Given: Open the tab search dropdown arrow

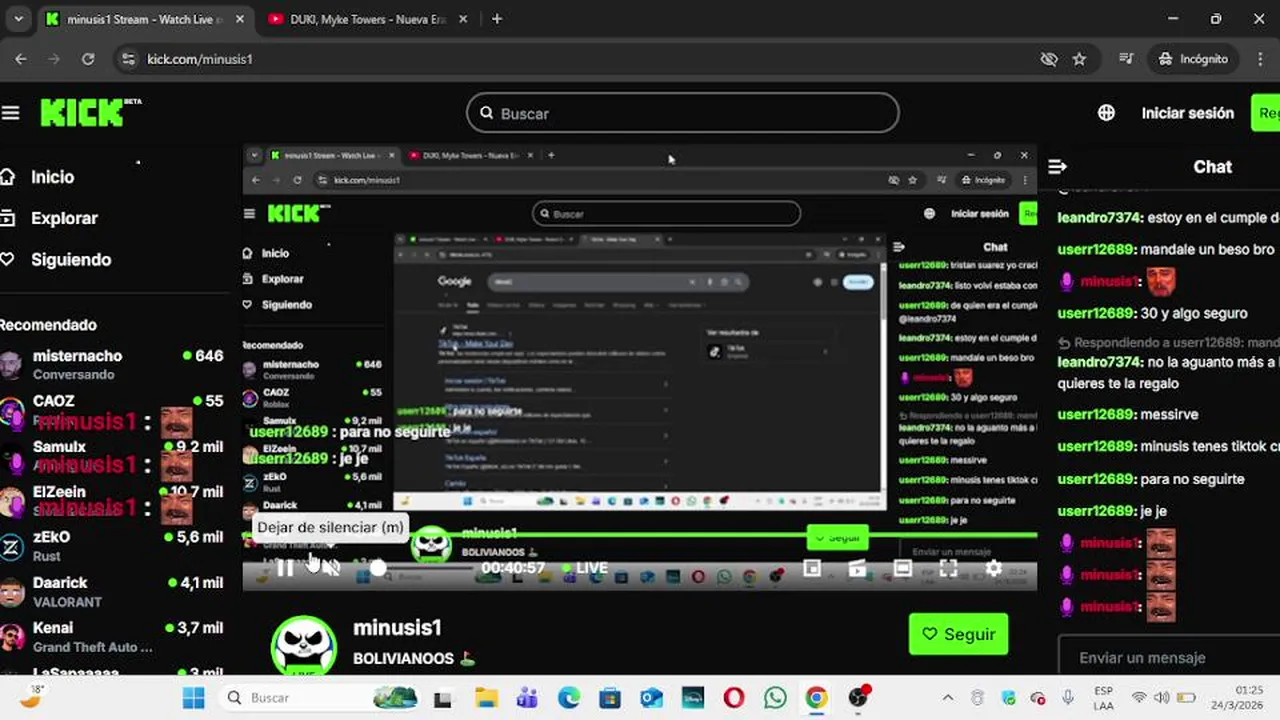Looking at the screenshot, I should [18, 19].
